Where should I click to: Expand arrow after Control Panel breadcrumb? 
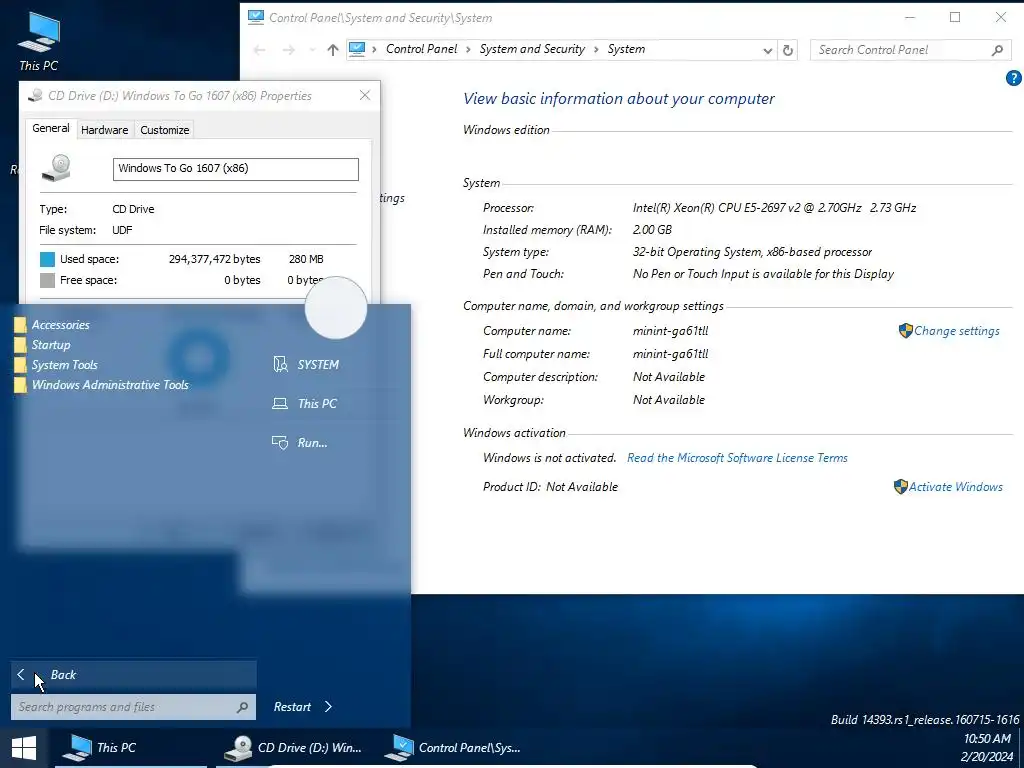click(x=469, y=50)
